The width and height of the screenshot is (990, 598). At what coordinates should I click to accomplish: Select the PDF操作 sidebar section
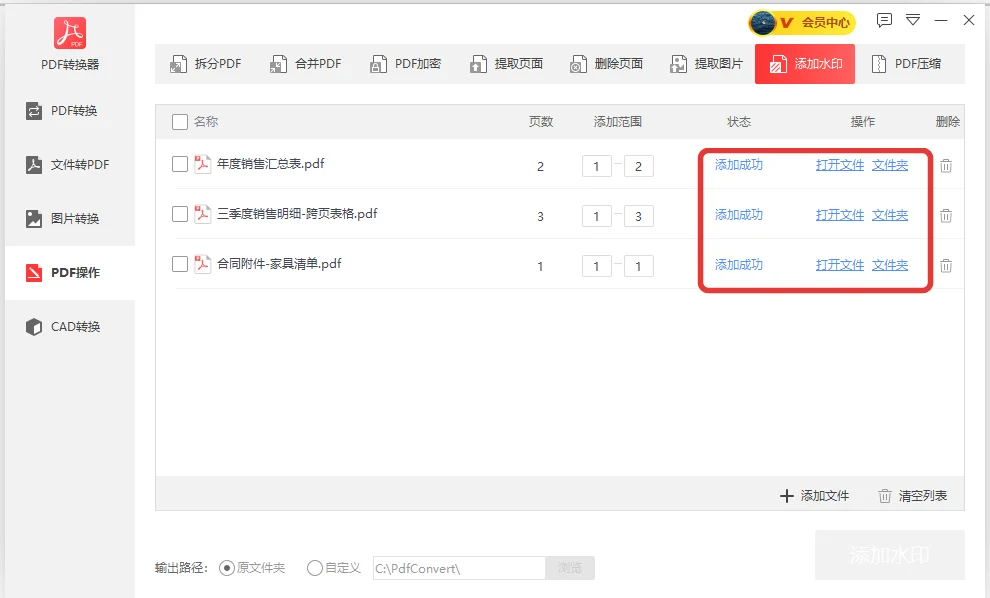[70, 273]
